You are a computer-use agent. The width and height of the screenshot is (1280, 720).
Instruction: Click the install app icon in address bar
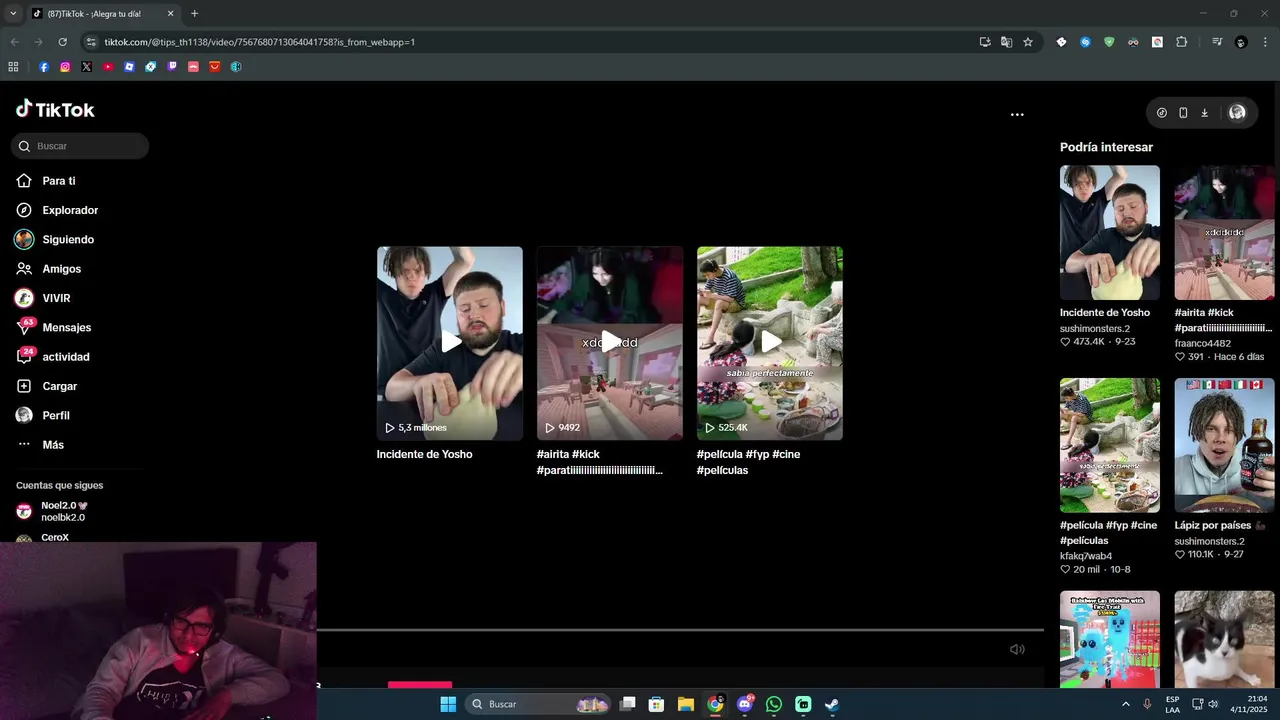985,42
